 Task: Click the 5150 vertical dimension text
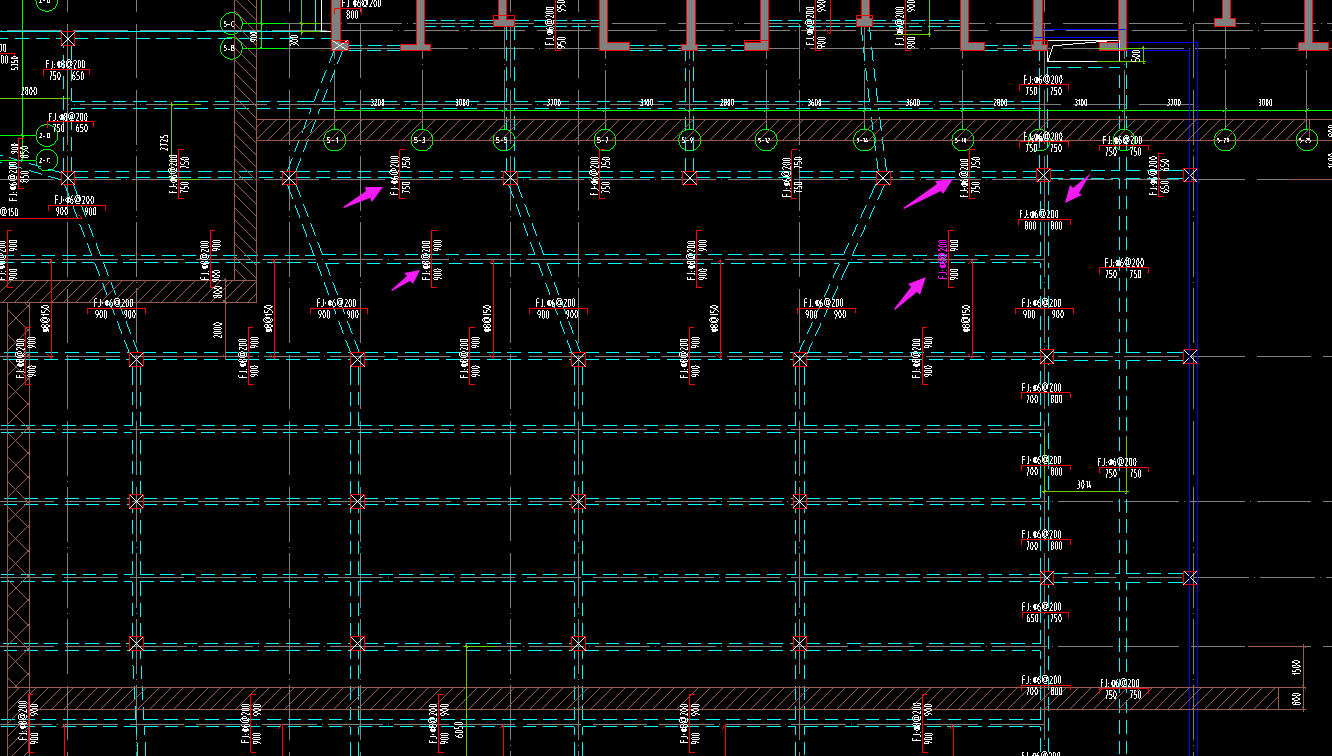(15, 61)
